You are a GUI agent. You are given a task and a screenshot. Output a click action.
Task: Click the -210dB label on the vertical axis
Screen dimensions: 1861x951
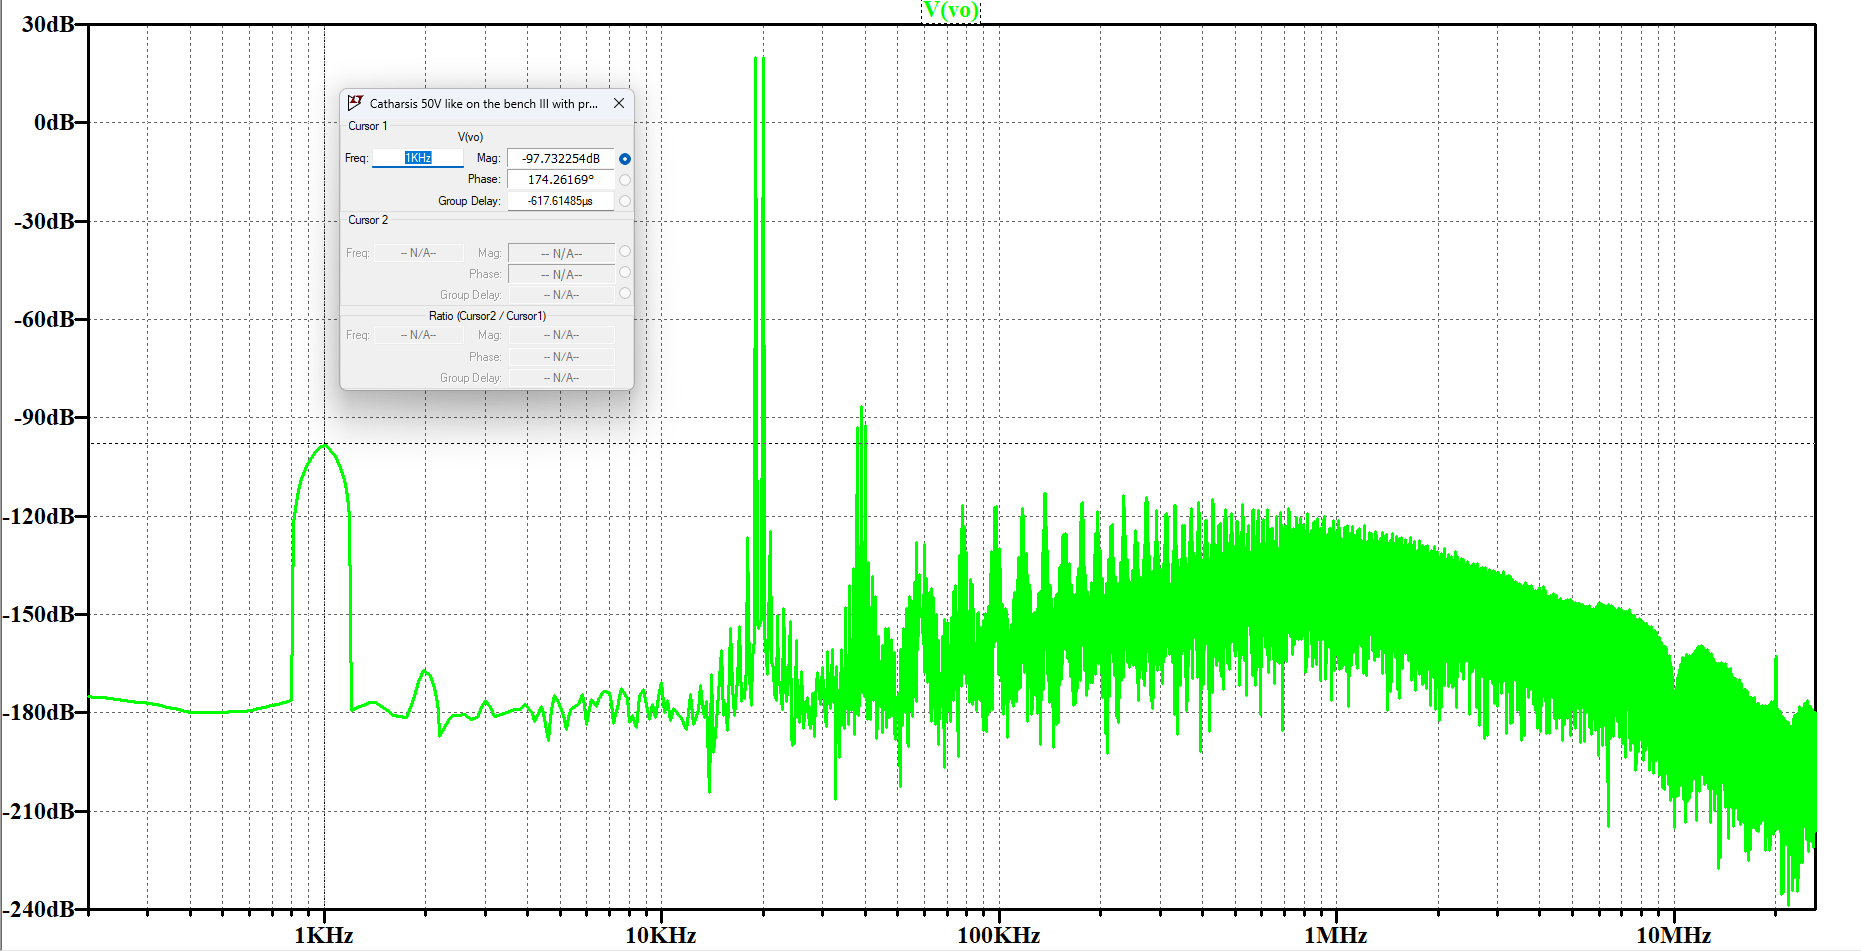39,811
